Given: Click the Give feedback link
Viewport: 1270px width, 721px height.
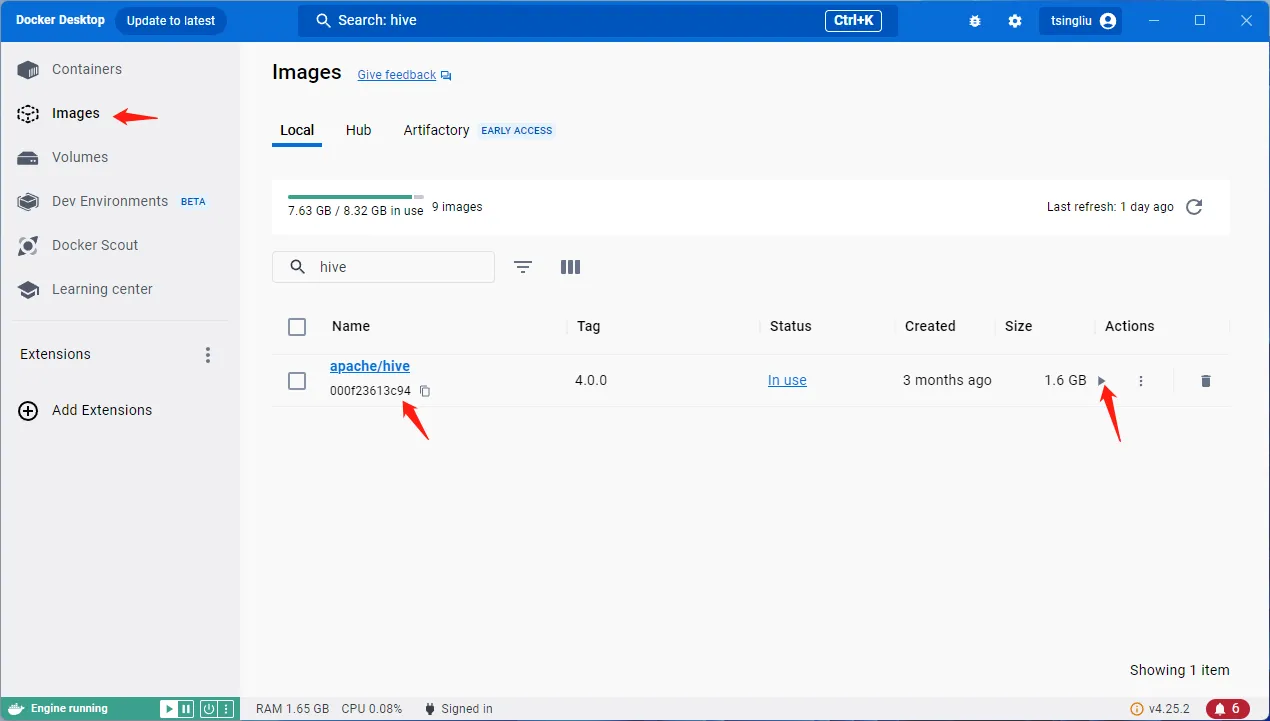Looking at the screenshot, I should (x=397, y=75).
